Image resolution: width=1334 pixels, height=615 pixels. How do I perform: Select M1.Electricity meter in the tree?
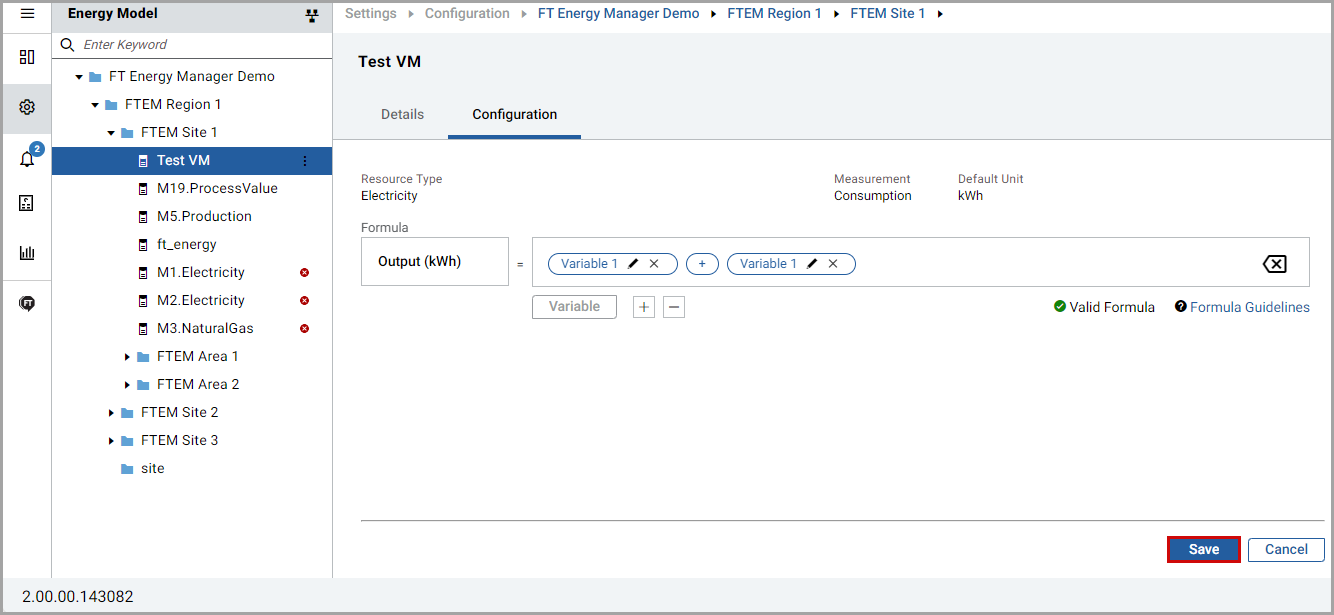click(201, 273)
